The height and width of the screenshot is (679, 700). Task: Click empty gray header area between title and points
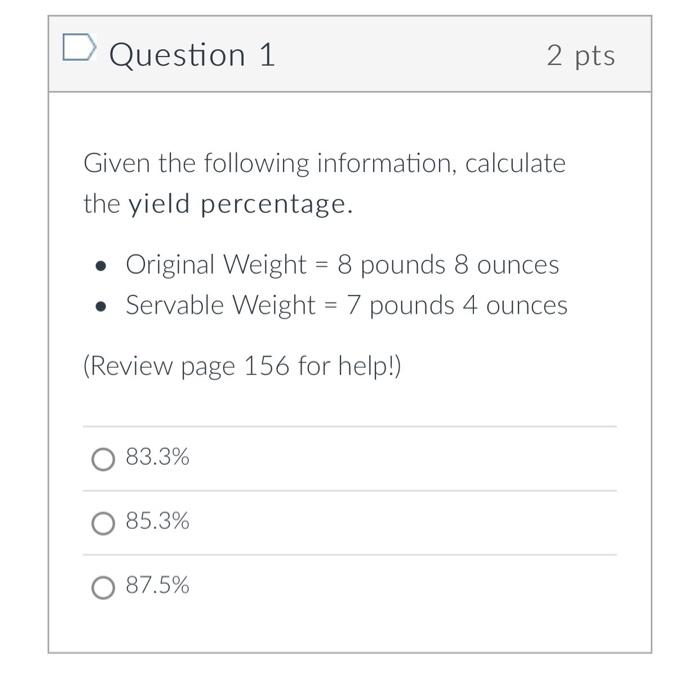(411, 54)
